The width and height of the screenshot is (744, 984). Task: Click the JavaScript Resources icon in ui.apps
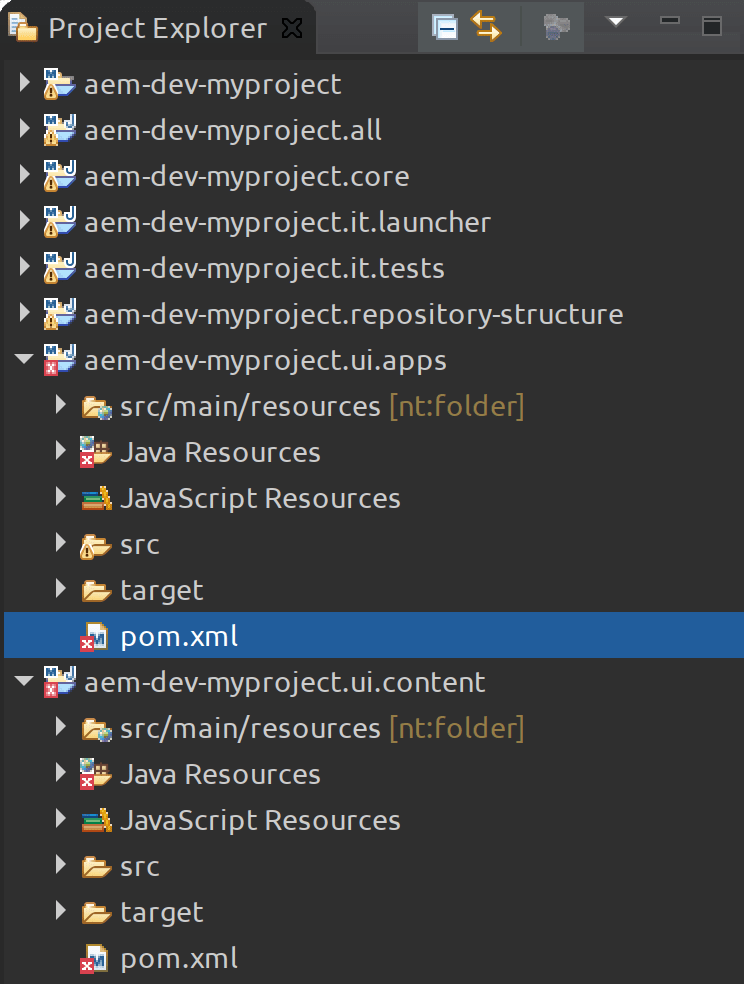[x=97, y=498]
